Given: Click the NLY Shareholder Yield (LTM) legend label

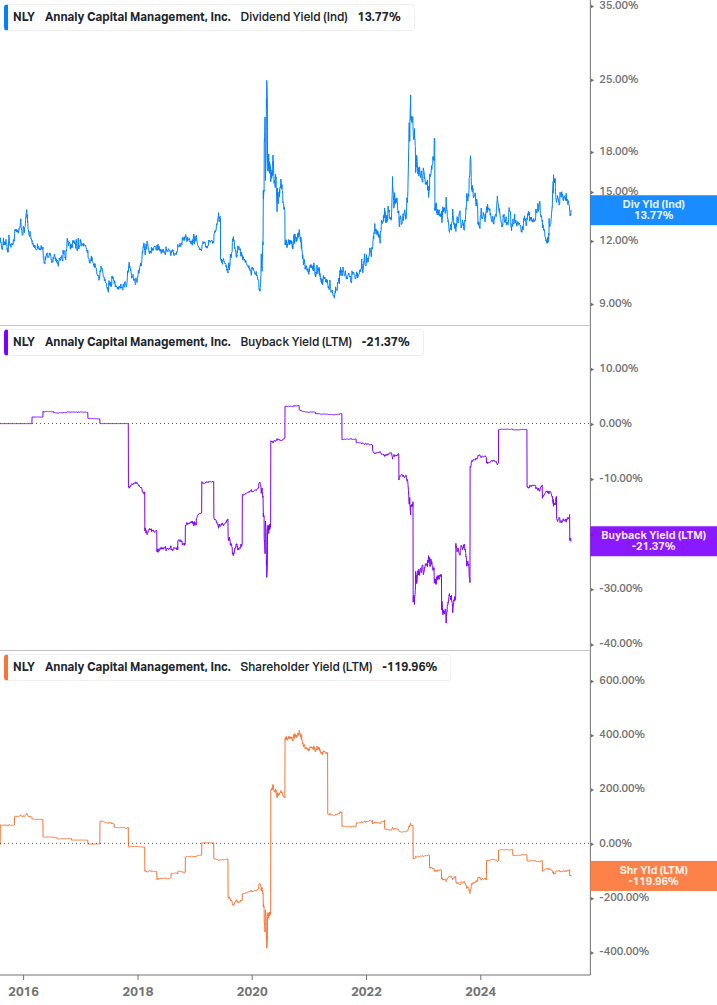Looking at the screenshot, I should click(227, 667).
